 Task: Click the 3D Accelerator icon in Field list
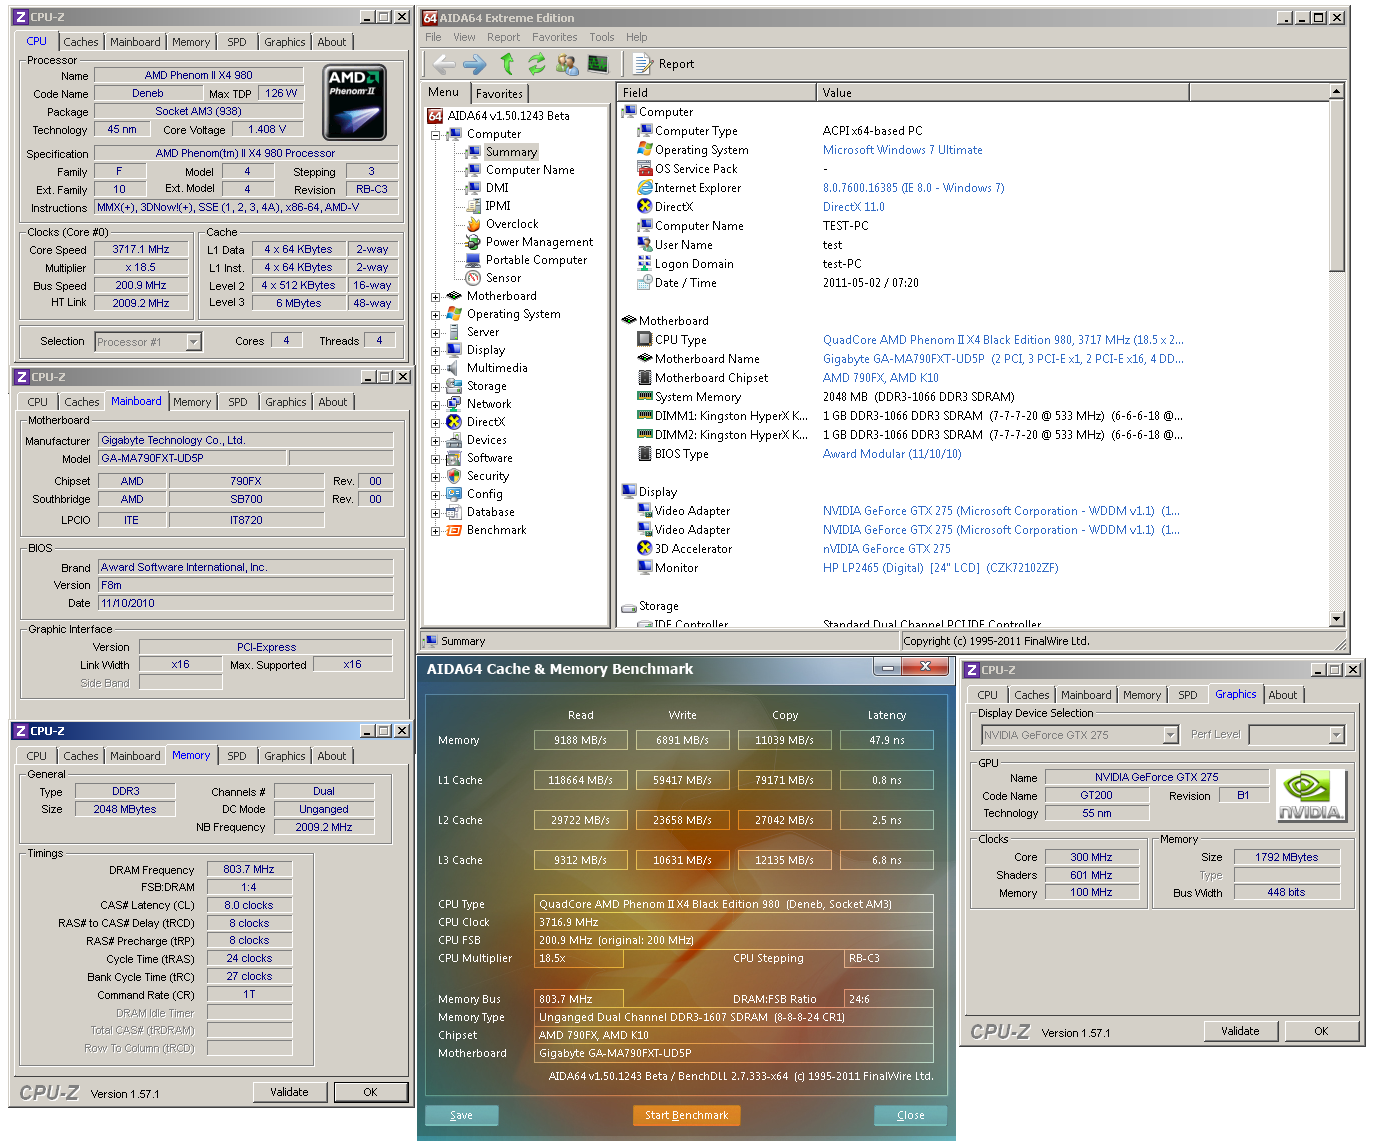tap(645, 549)
